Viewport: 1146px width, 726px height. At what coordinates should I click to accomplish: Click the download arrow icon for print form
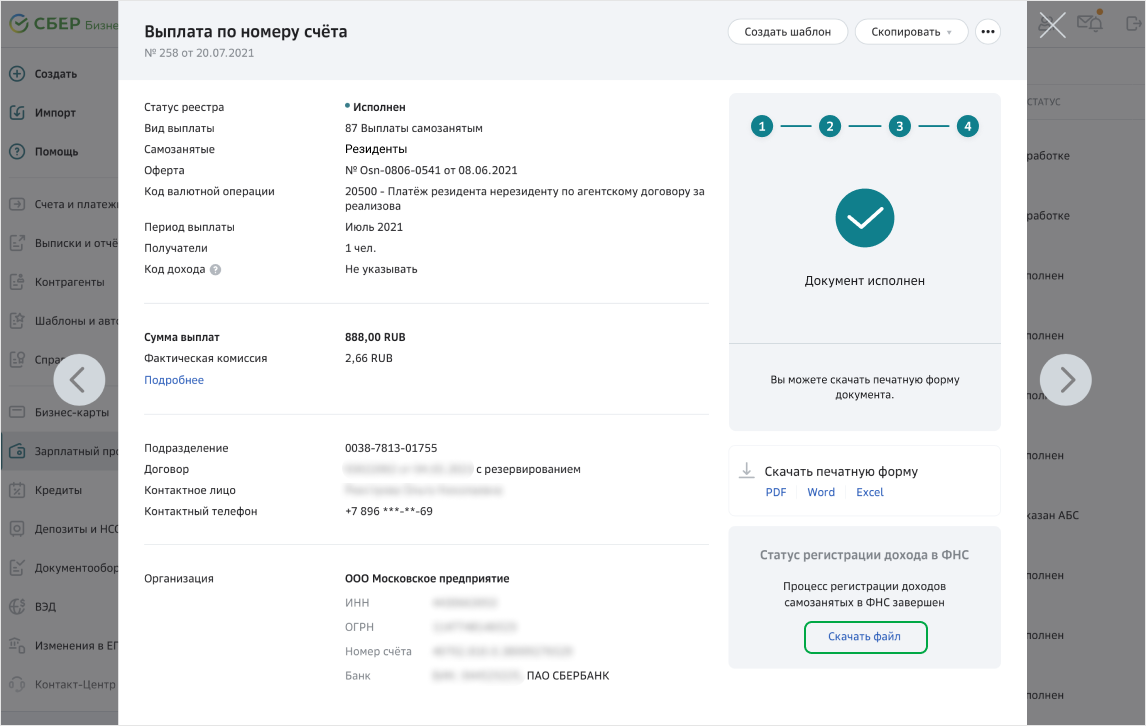click(x=746, y=471)
